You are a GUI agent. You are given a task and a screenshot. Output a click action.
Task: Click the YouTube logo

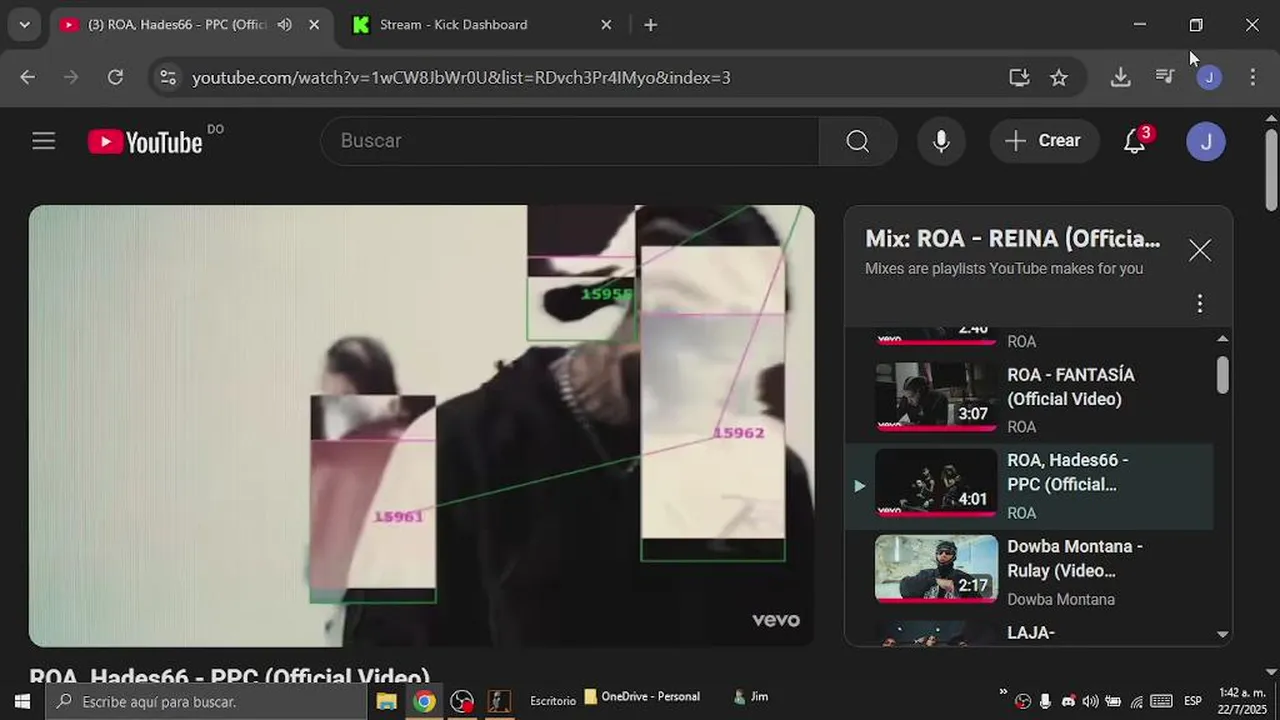(145, 142)
